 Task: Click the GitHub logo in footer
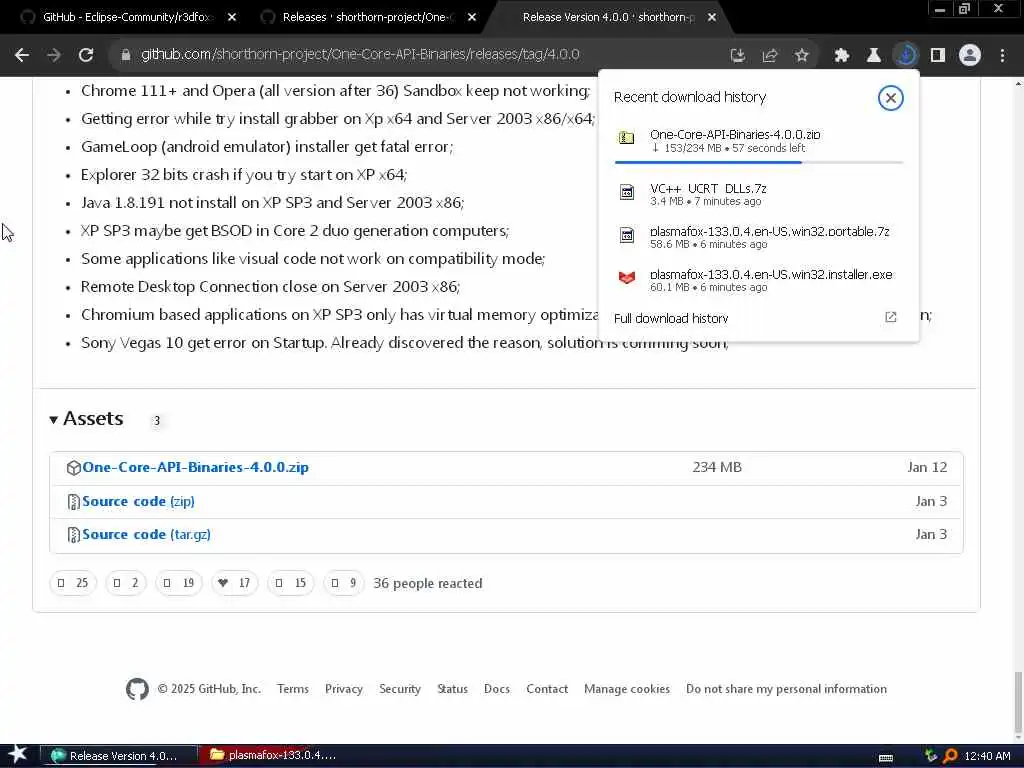(137, 689)
